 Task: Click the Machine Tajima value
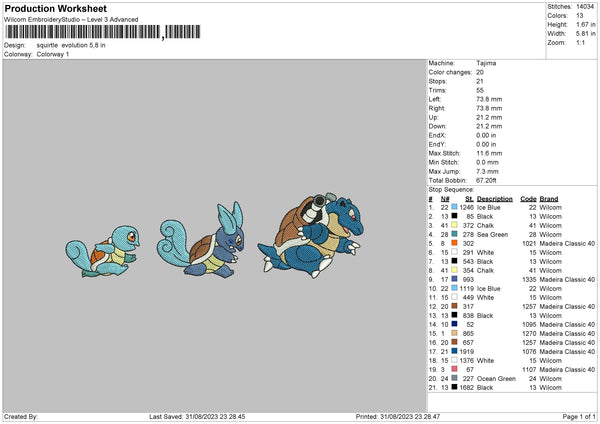click(486, 63)
